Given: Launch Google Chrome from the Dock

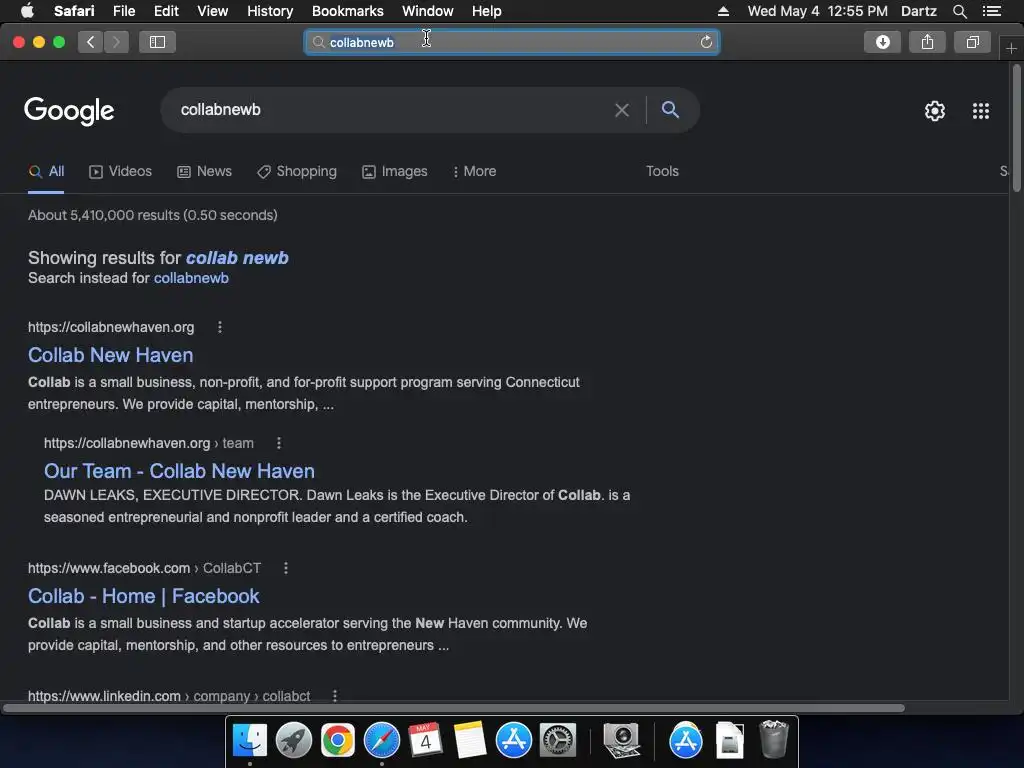Looking at the screenshot, I should tap(338, 741).
